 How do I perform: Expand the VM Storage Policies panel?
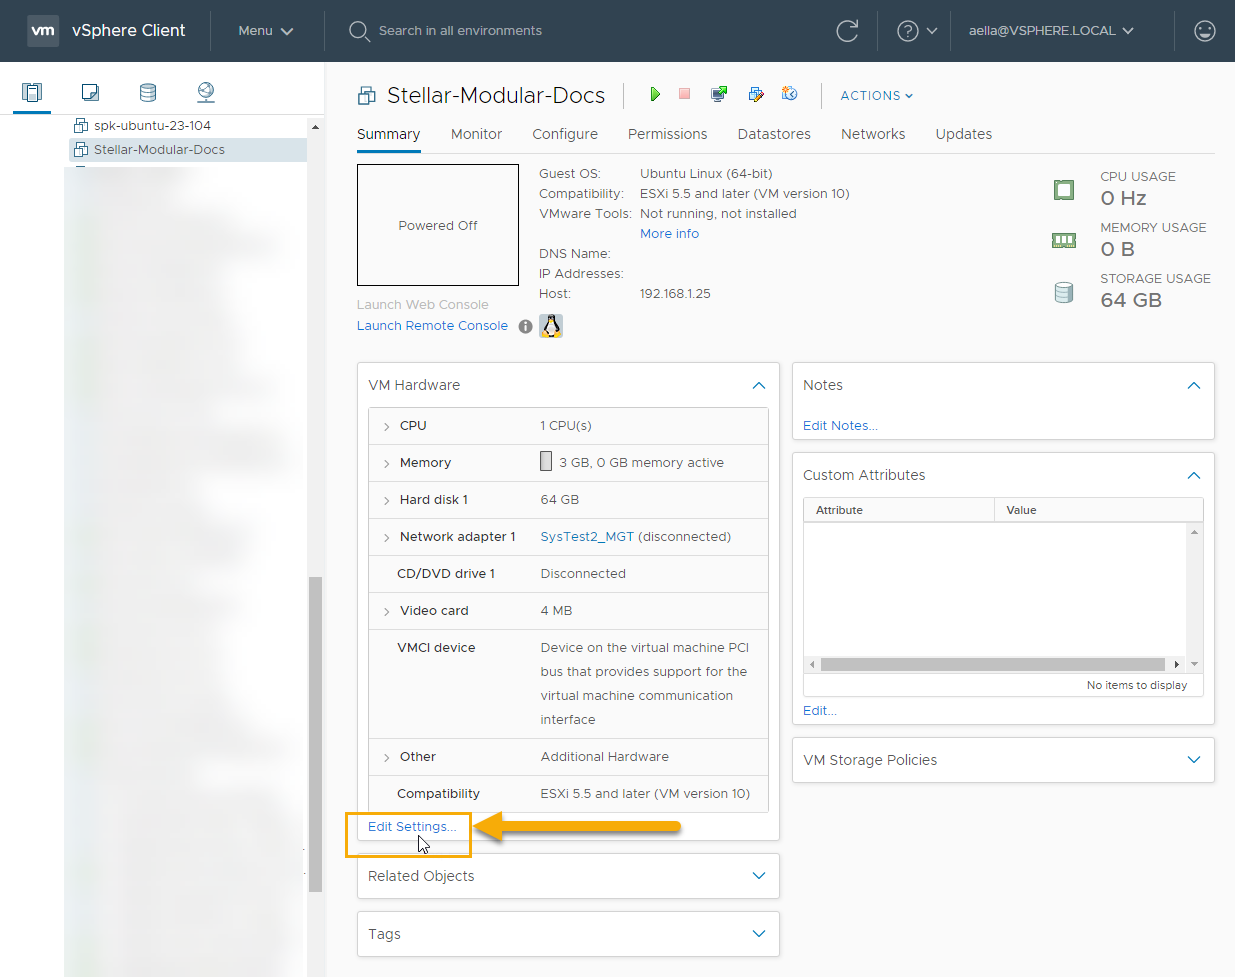tap(1193, 760)
